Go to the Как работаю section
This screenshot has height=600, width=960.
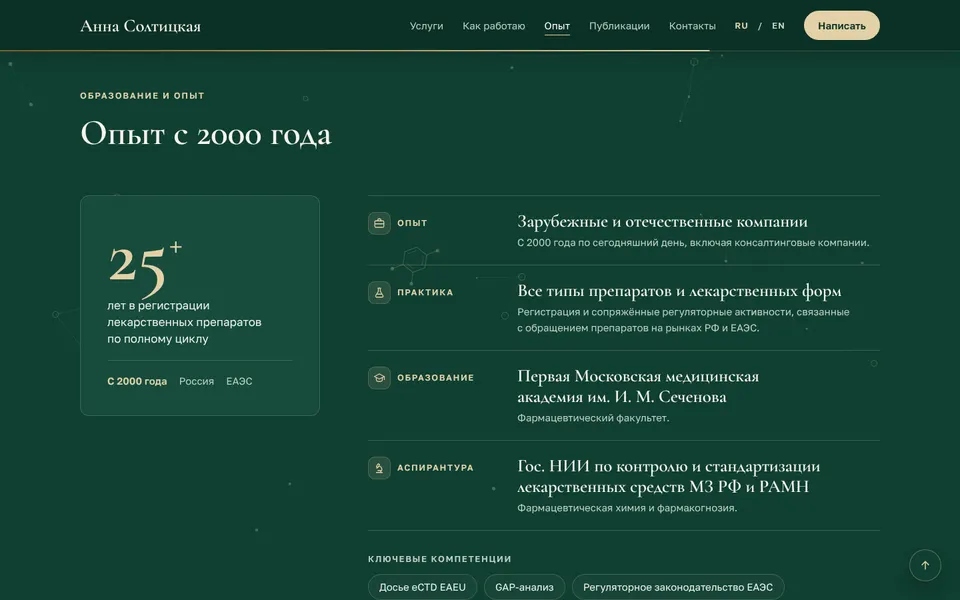[493, 26]
